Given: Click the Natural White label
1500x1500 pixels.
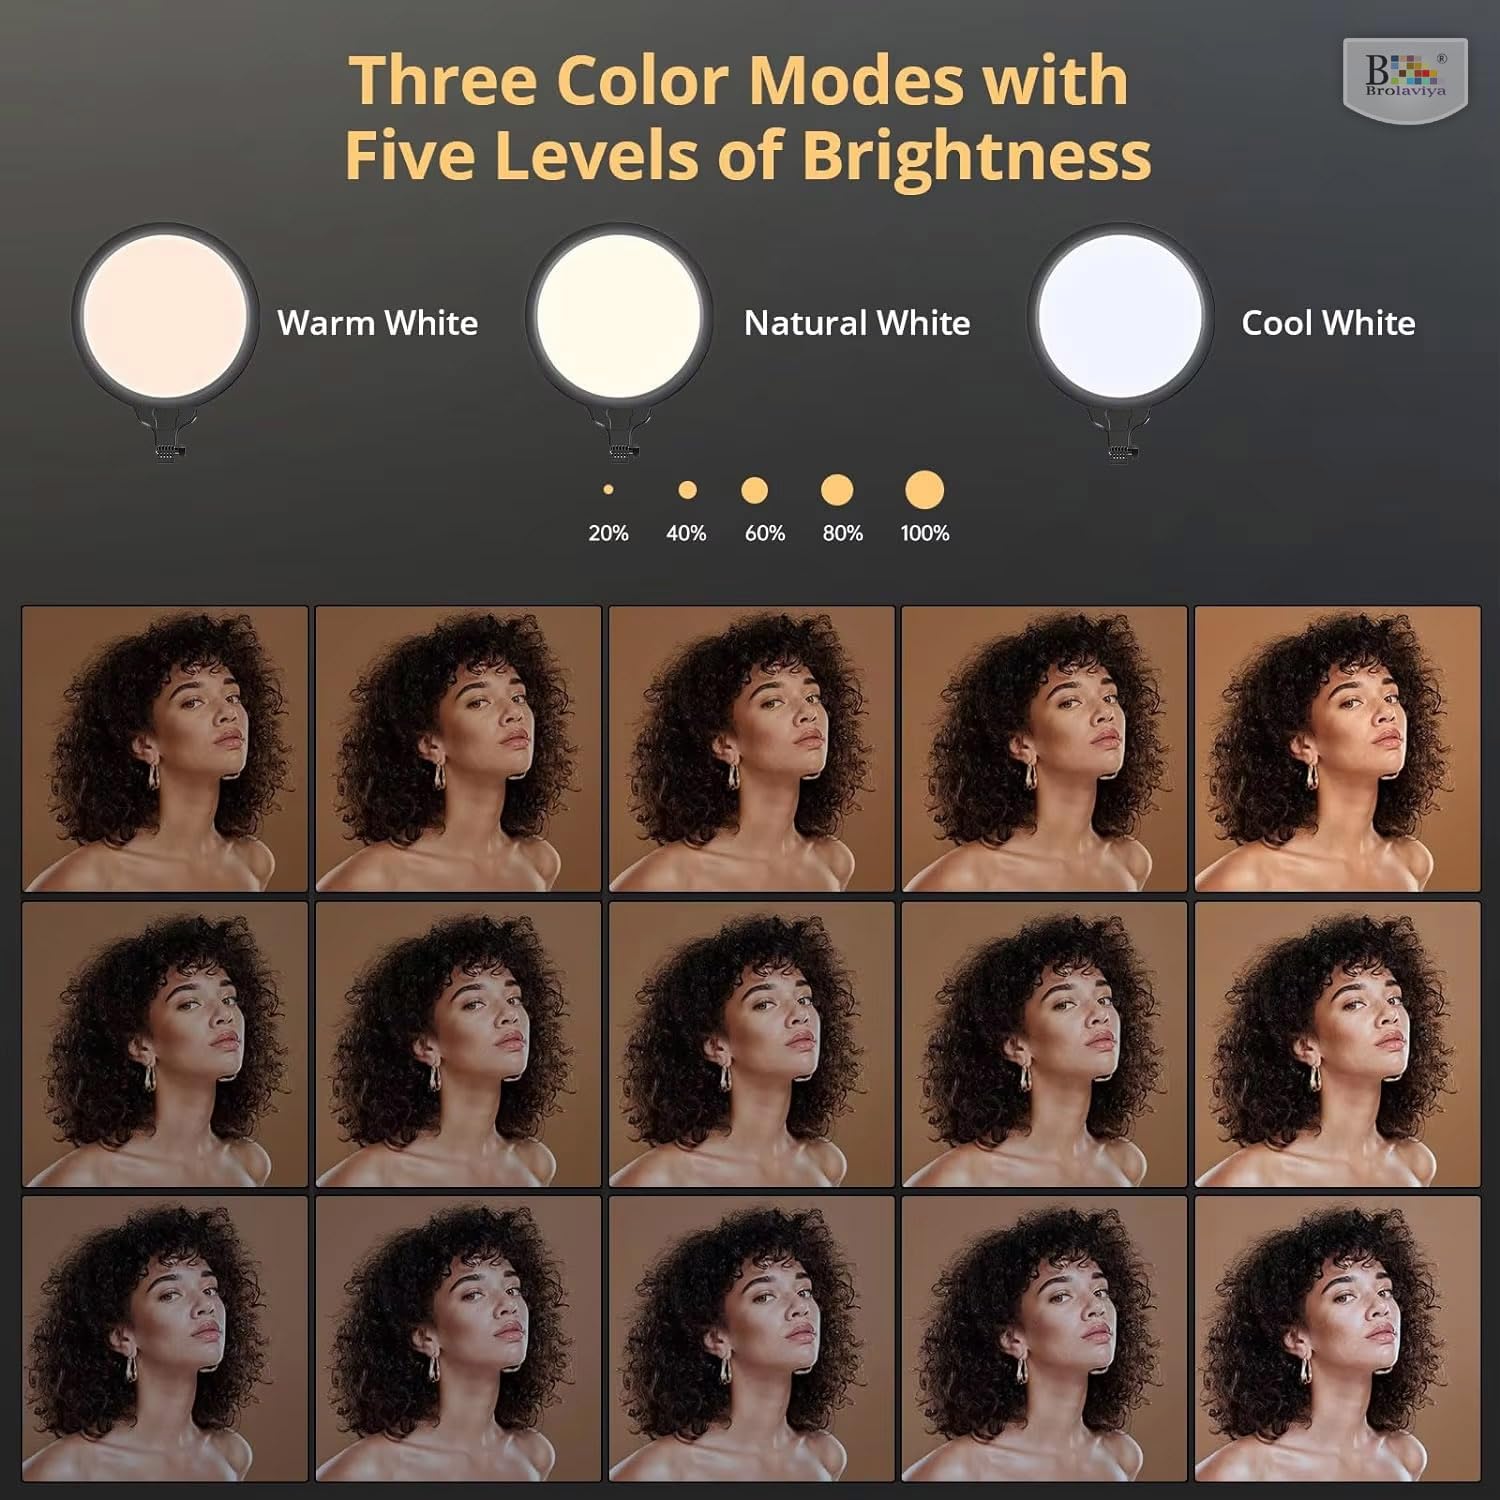Looking at the screenshot, I should (857, 323).
